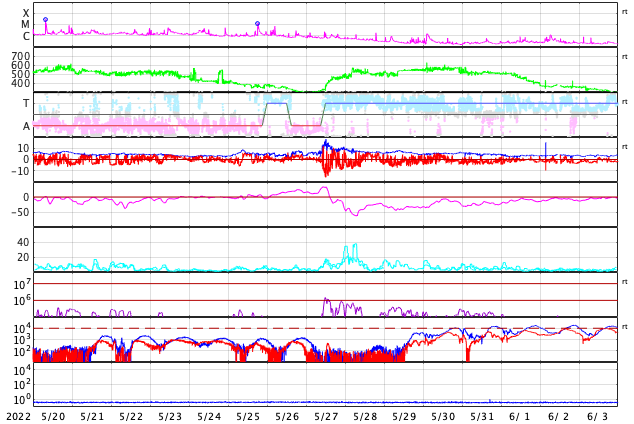Screen dimensions: 634x424
Task: Click the 5/29 date label
Action: click(404, 417)
